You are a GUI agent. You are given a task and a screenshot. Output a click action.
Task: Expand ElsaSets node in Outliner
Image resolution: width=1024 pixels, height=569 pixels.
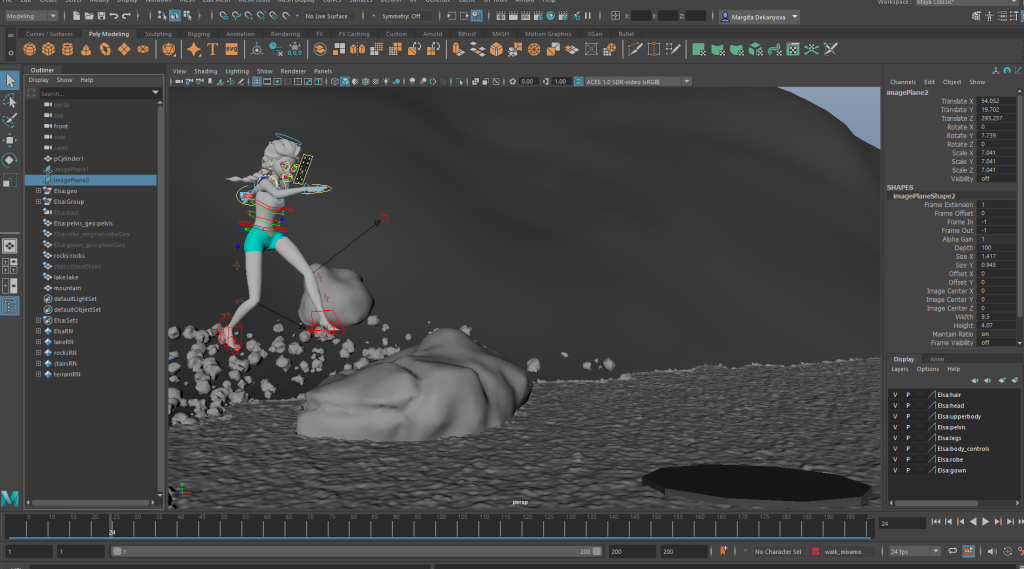[38, 320]
